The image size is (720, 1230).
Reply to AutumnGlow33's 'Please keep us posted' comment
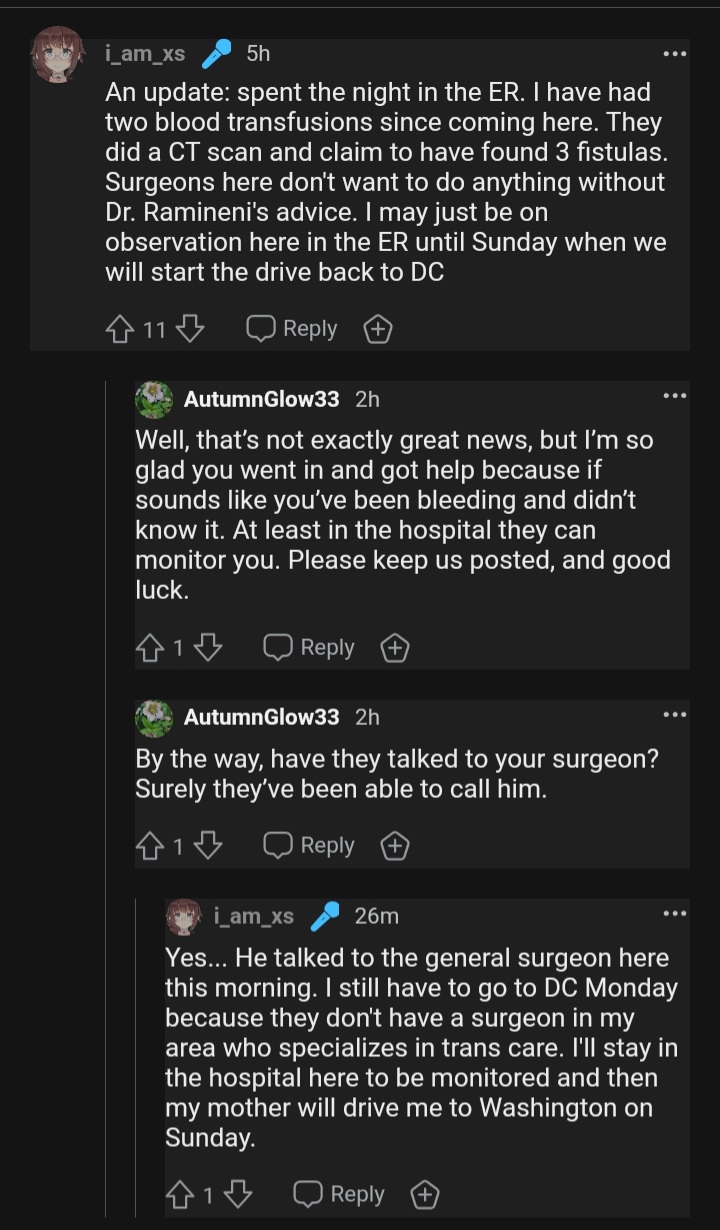coord(310,648)
